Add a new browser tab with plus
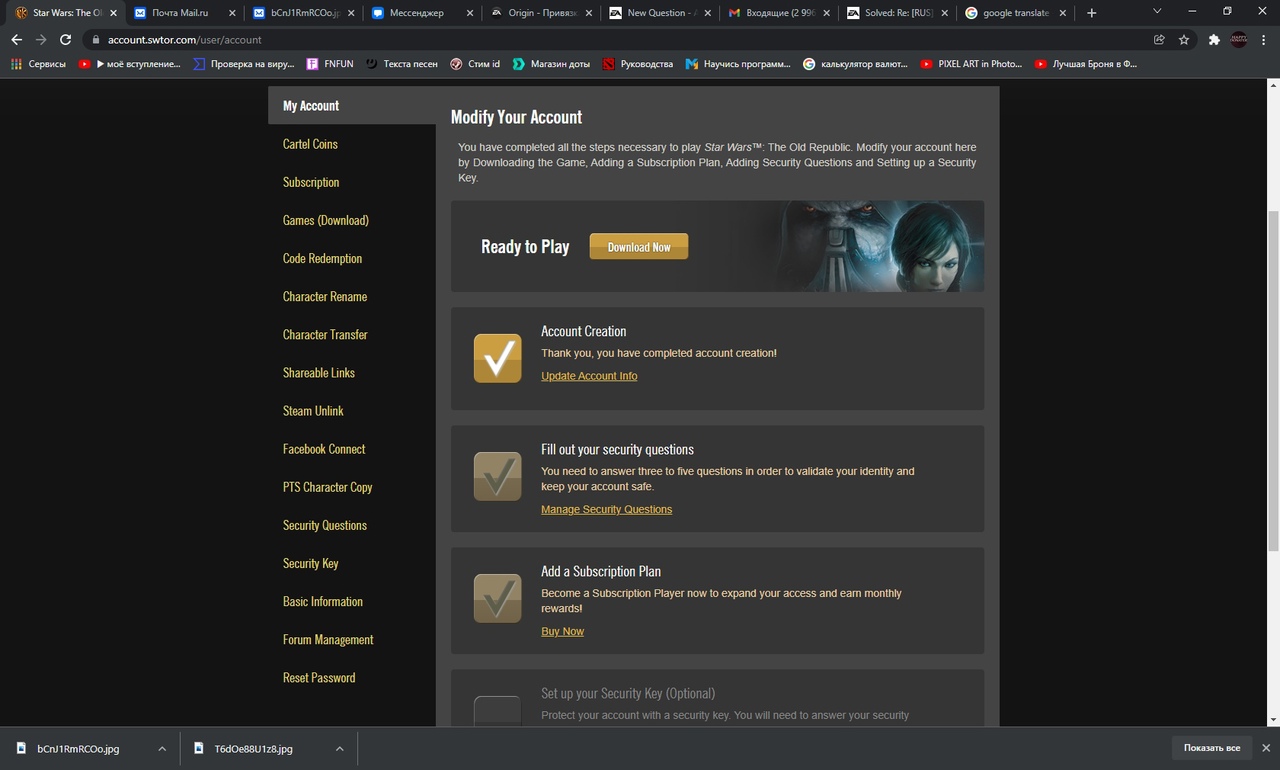 [1091, 13]
